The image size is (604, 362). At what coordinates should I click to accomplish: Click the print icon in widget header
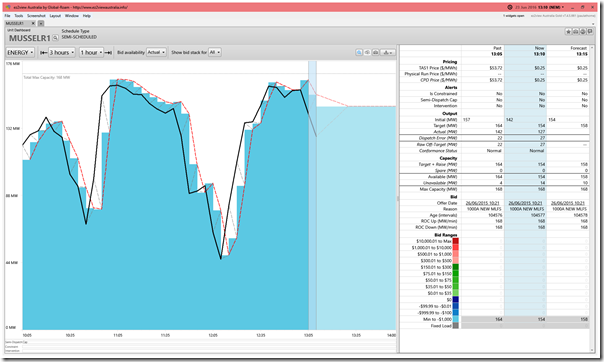point(583,32)
